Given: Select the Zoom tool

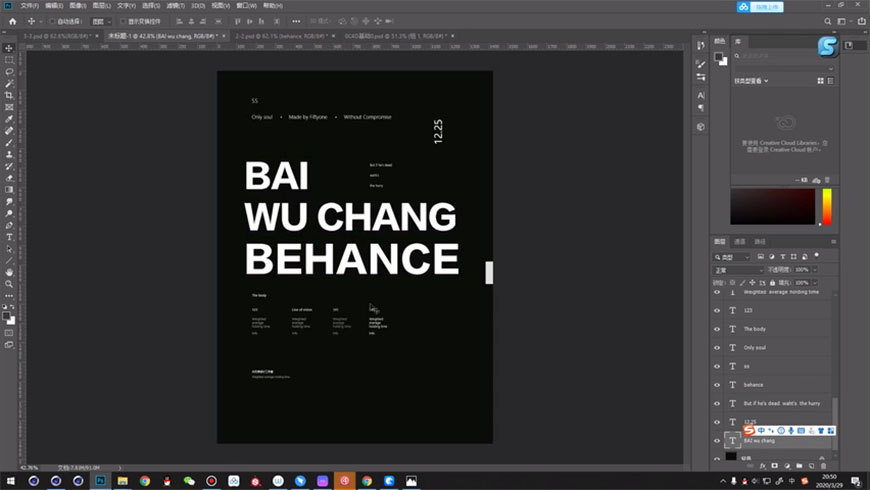Looking at the screenshot, I should 9,284.
